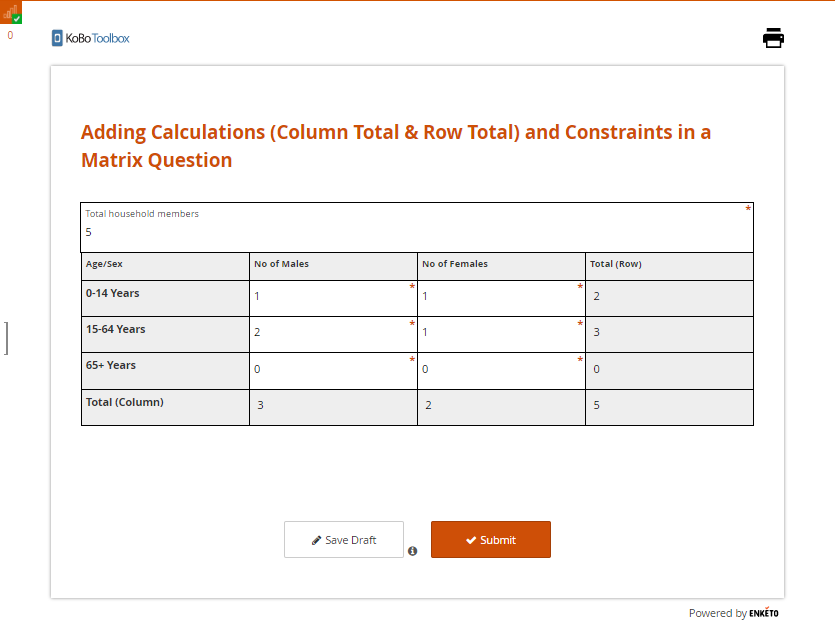Select the 15-64 Years males input
Screen dimensions: 835x637
pos(332,333)
